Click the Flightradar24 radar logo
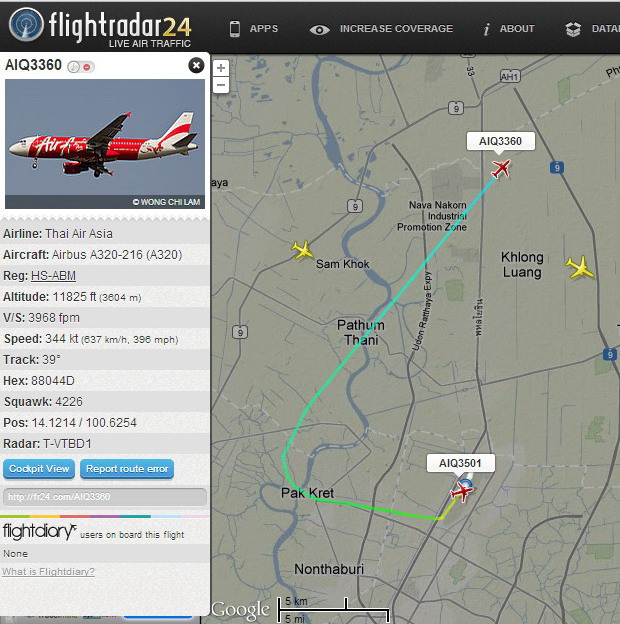The width and height of the screenshot is (620, 624). point(26,25)
